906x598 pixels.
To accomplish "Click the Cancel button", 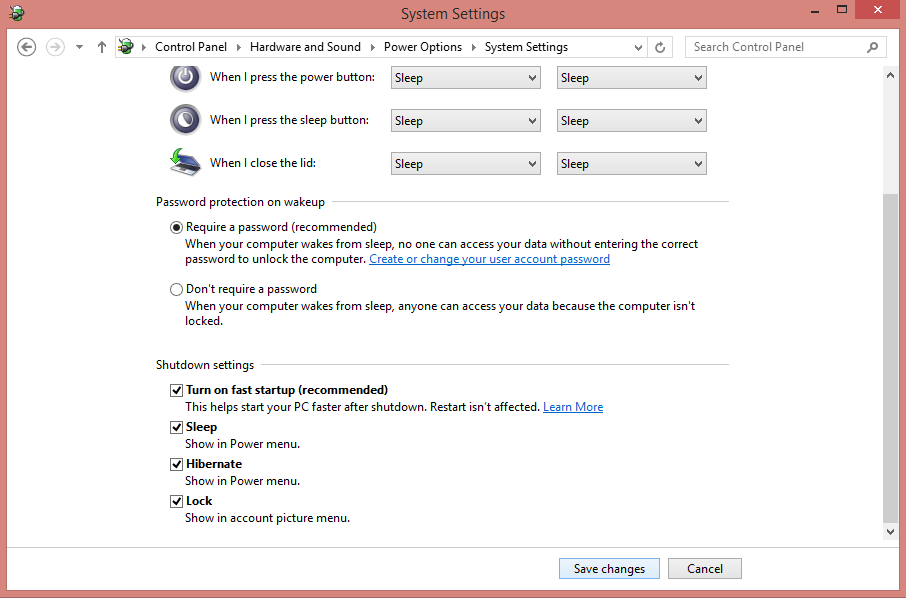I will tap(704, 569).
